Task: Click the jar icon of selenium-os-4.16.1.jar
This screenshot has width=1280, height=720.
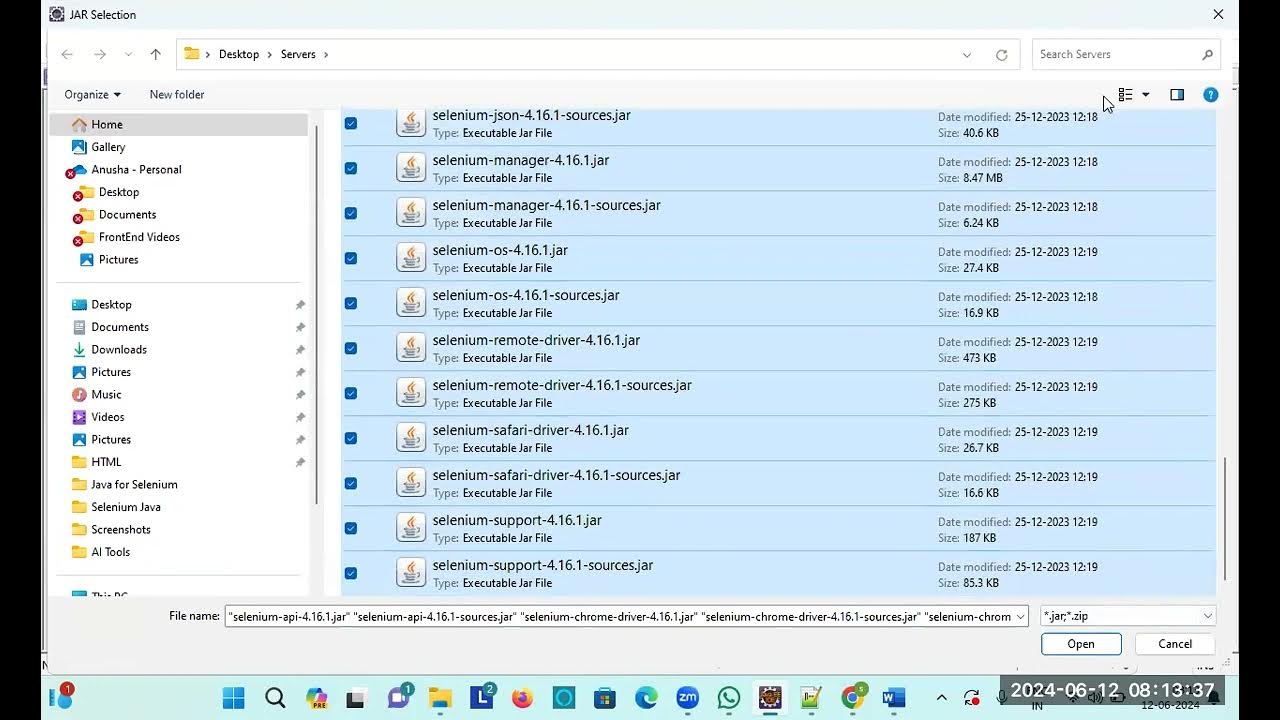Action: coord(411,257)
